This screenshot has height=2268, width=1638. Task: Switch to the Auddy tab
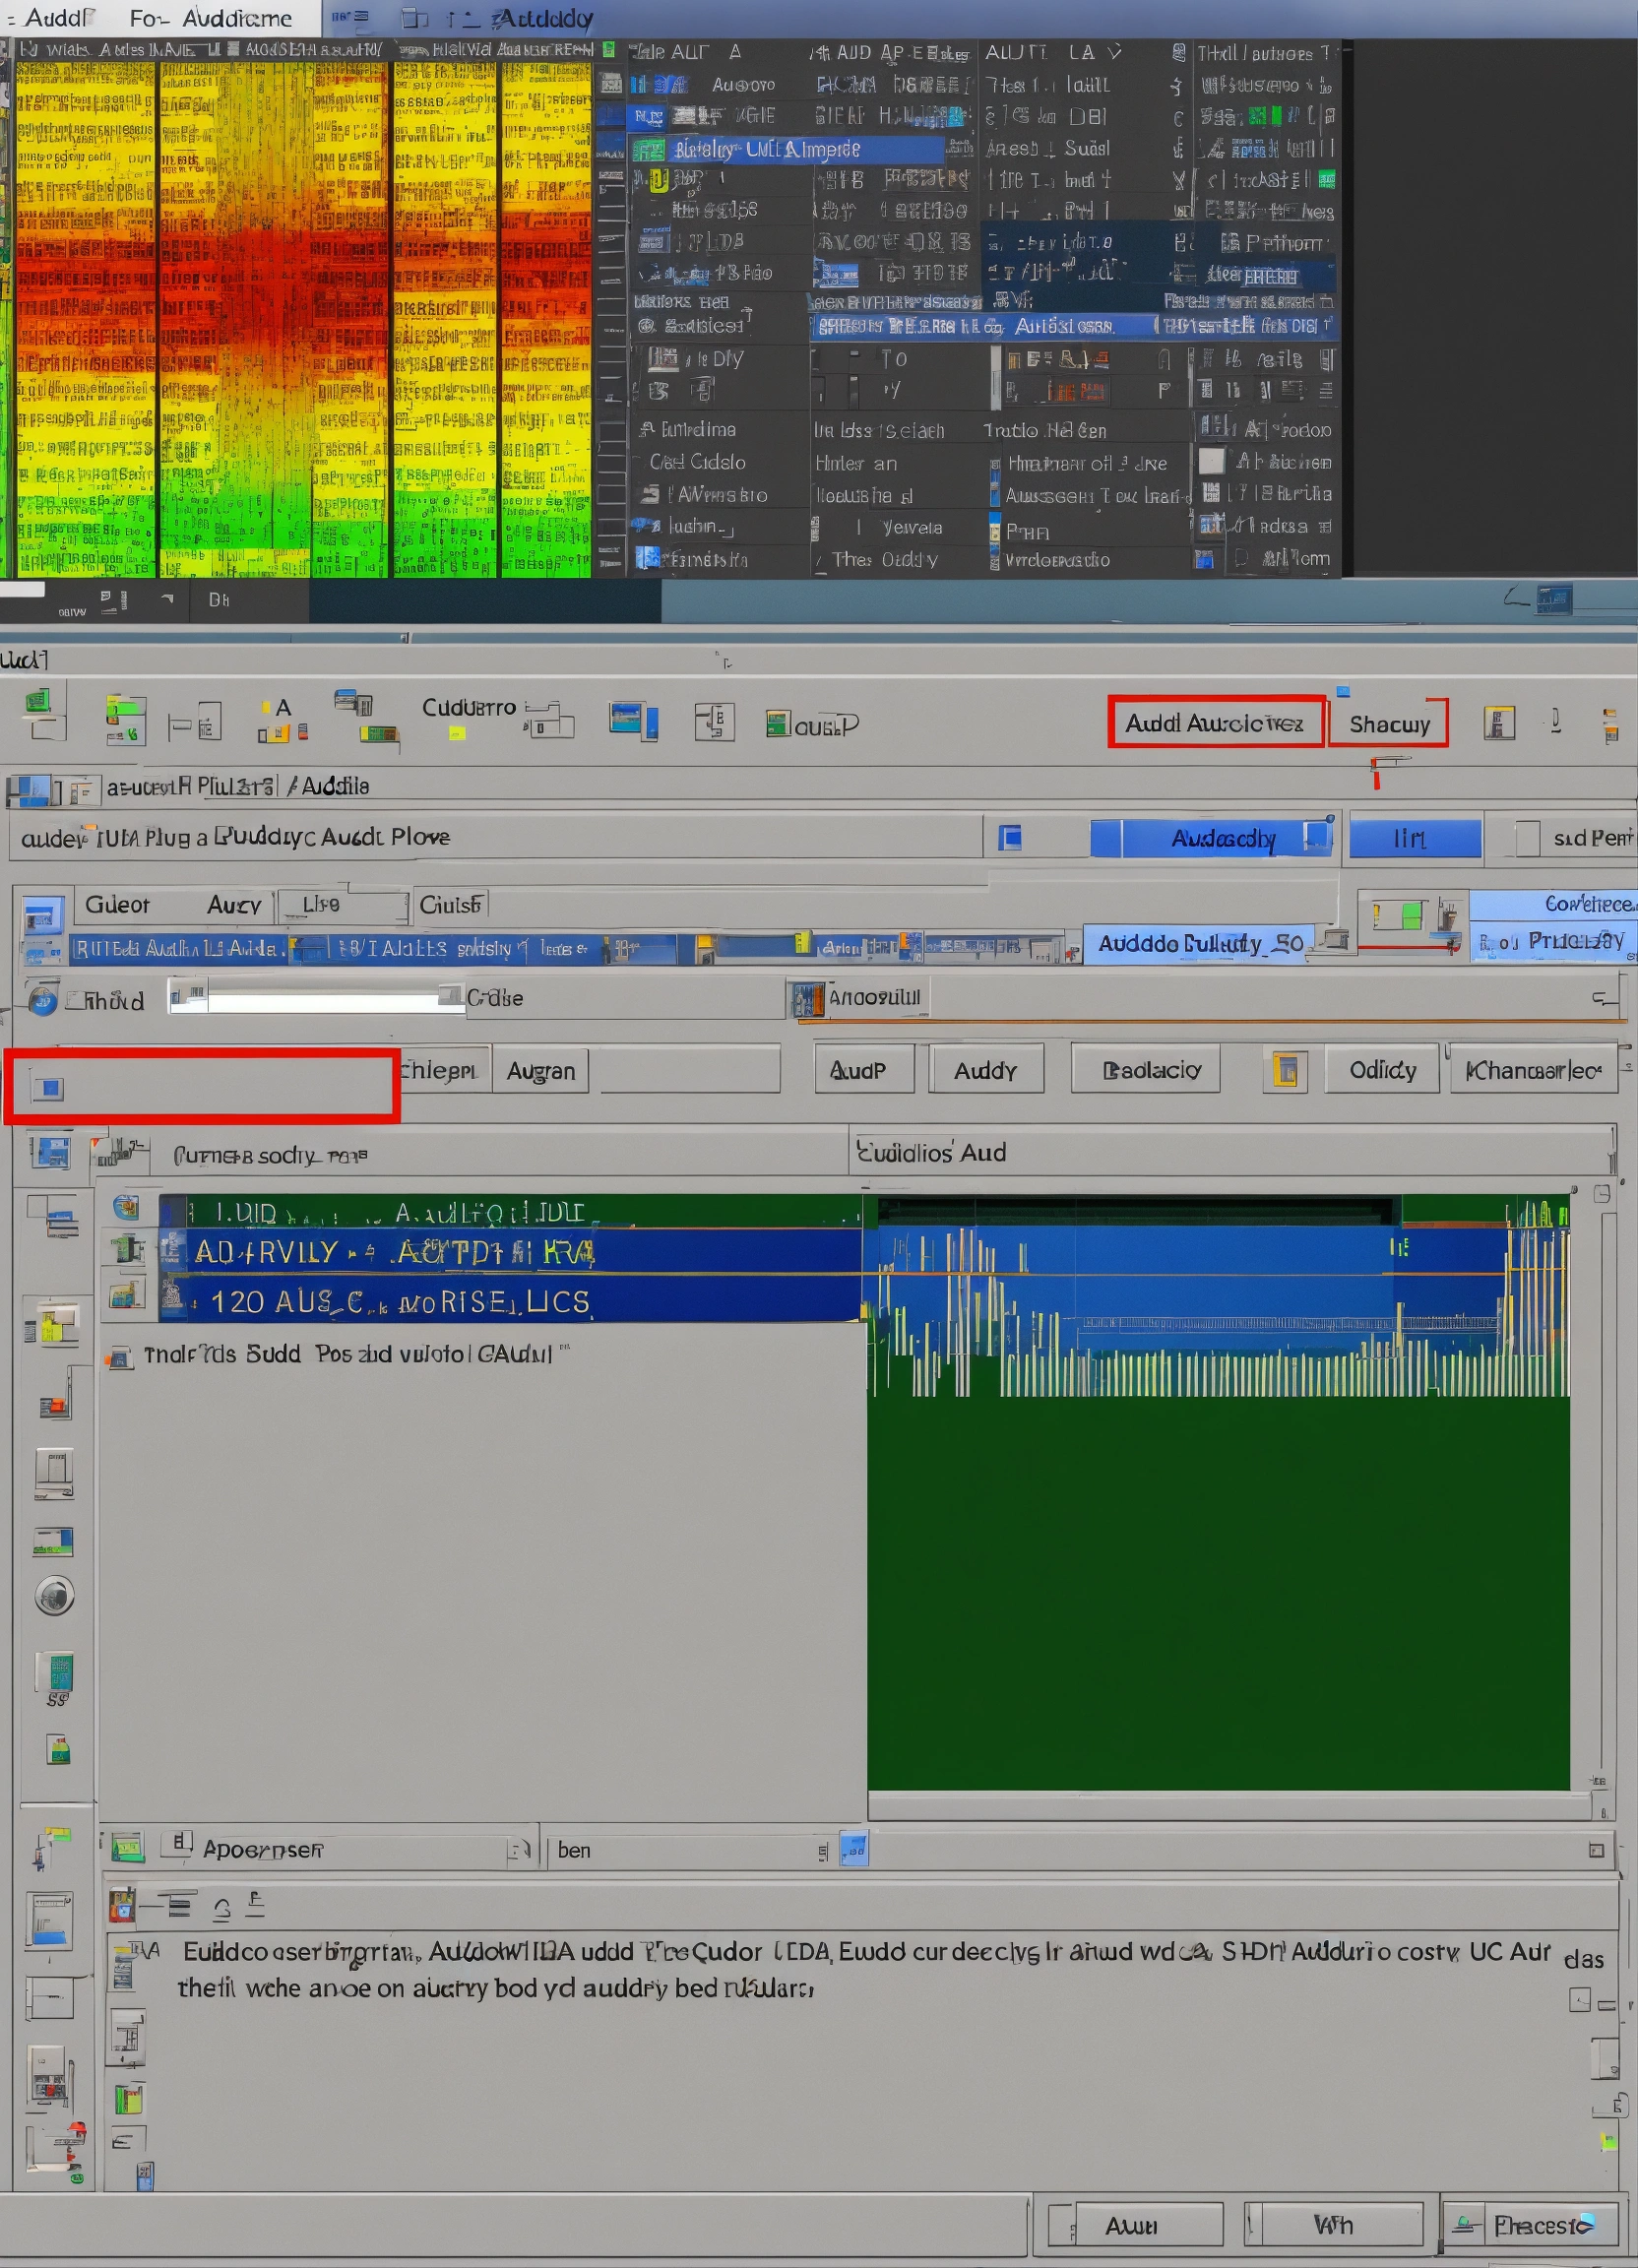coord(985,1070)
